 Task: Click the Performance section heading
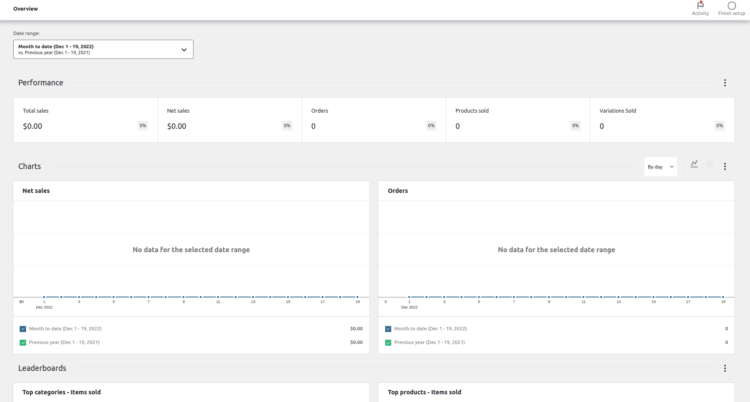pyautogui.click(x=41, y=83)
